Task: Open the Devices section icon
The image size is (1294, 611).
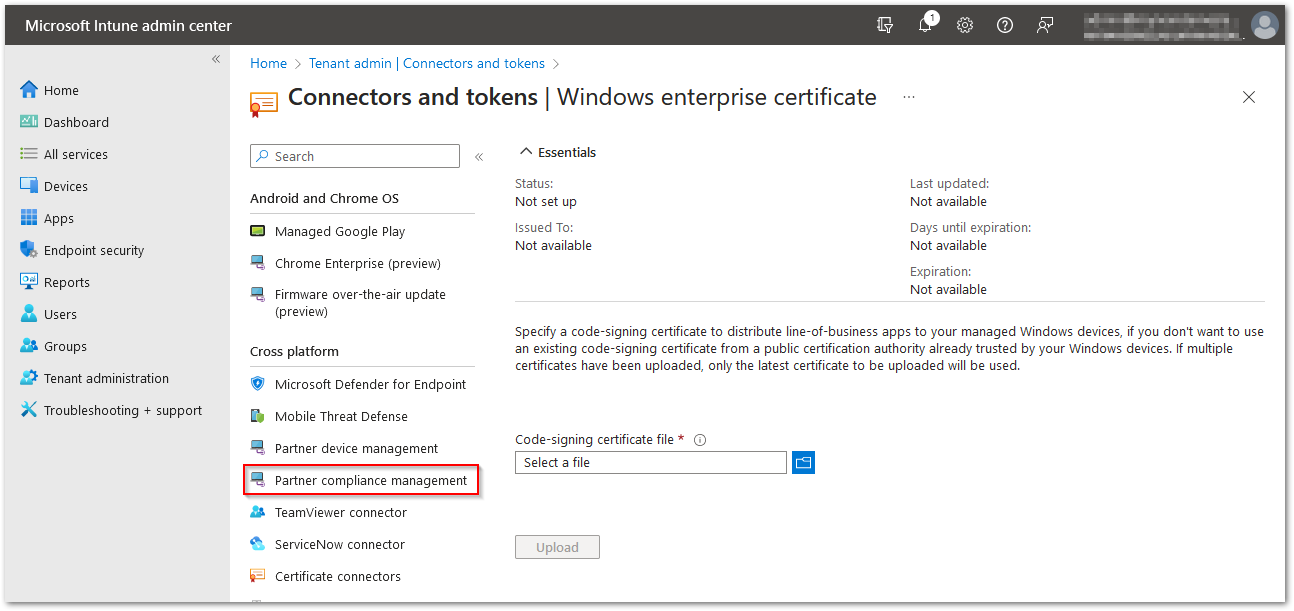Action: pos(32,185)
